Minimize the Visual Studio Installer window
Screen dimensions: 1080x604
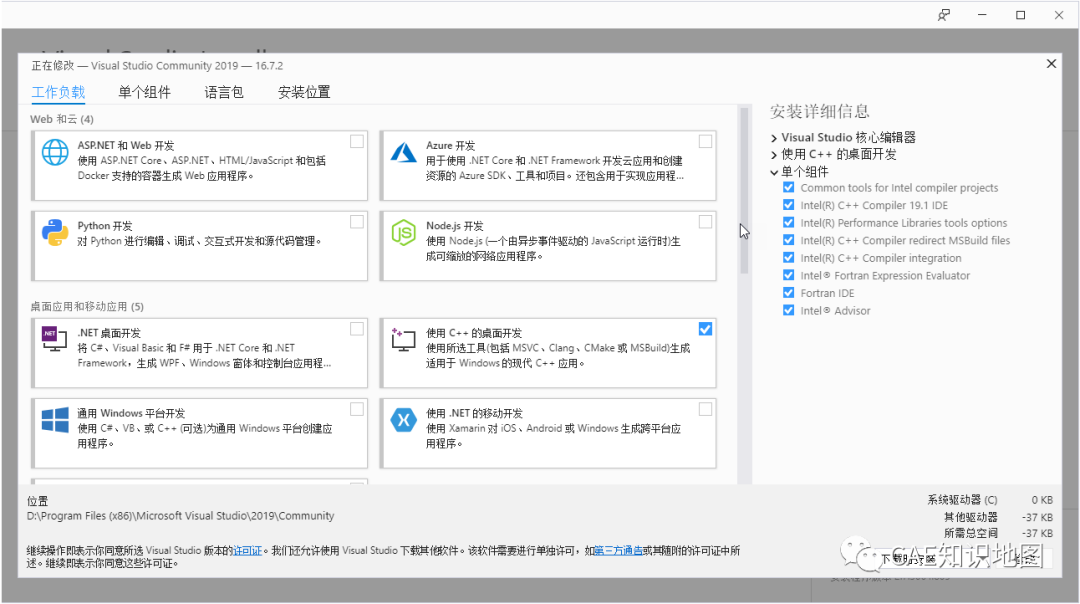pos(982,15)
